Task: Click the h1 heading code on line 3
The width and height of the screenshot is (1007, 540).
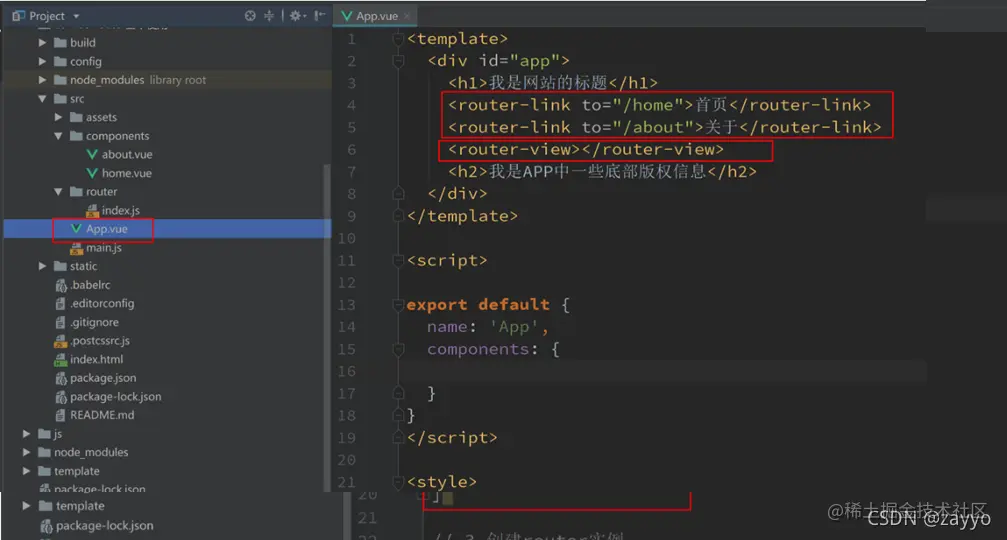Action: pyautogui.click(x=552, y=82)
